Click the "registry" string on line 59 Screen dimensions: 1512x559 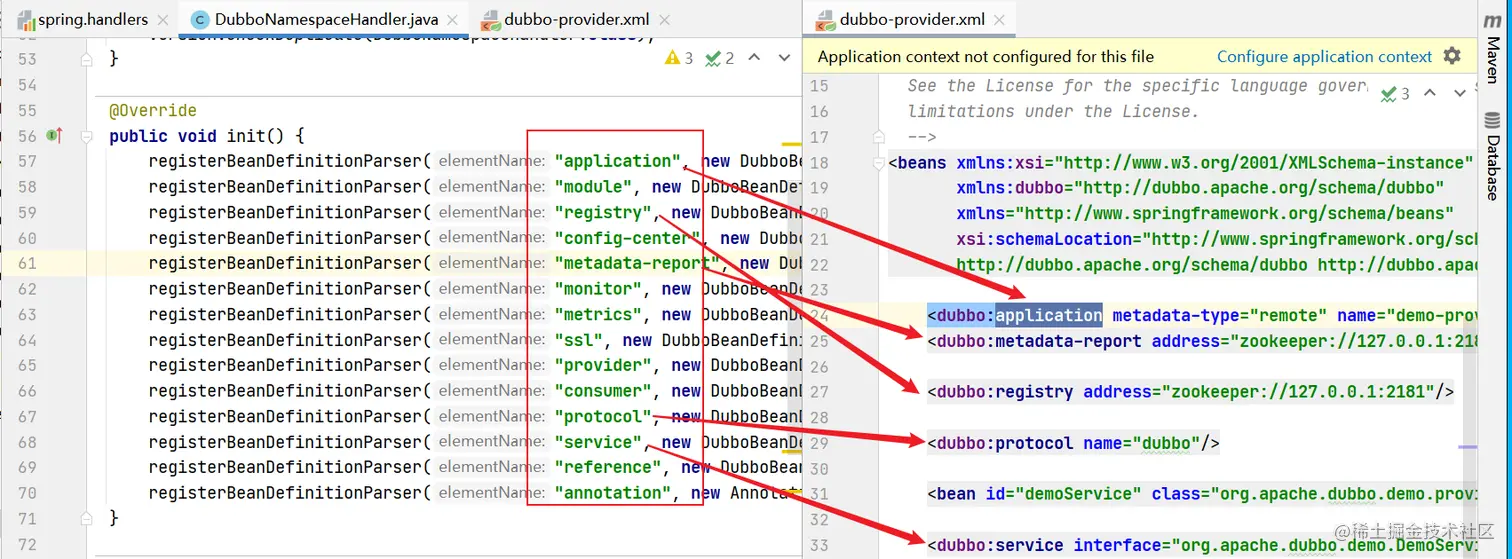click(603, 212)
